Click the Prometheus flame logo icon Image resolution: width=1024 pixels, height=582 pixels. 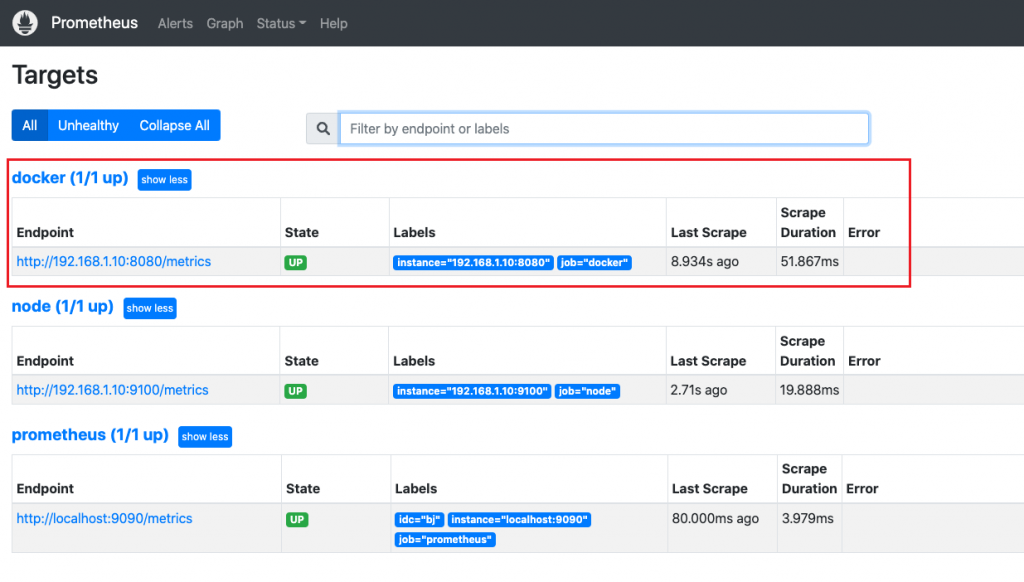pyautogui.click(x=25, y=23)
